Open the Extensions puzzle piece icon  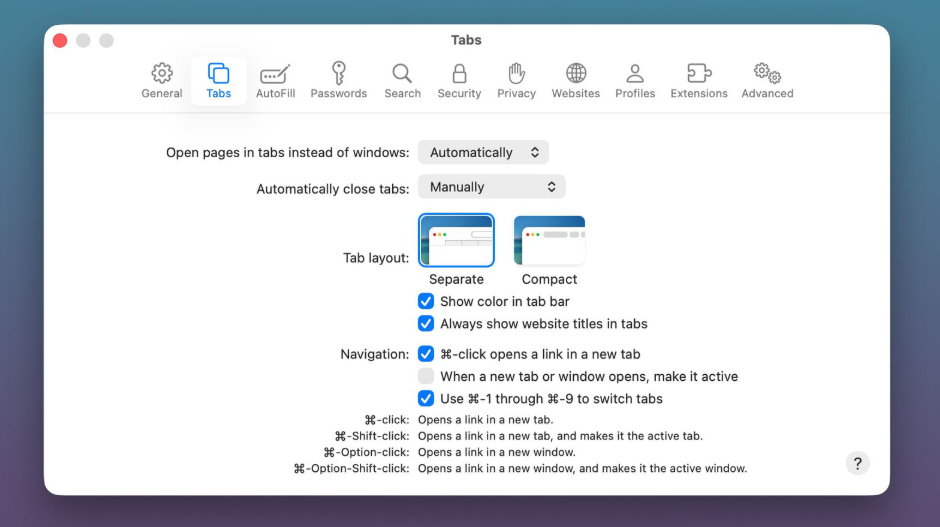(699, 73)
